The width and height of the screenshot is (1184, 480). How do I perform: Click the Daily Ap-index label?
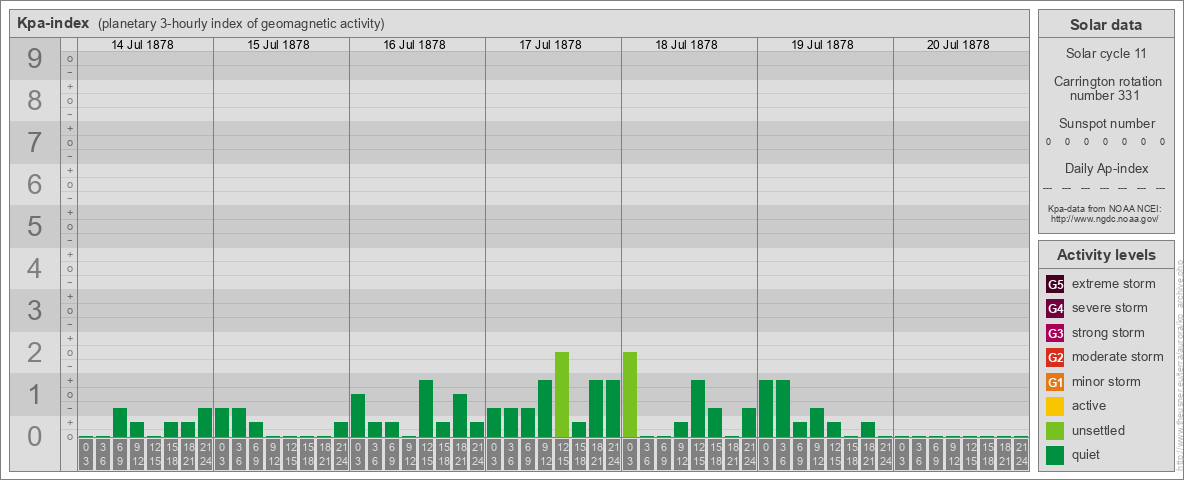(x=1106, y=168)
